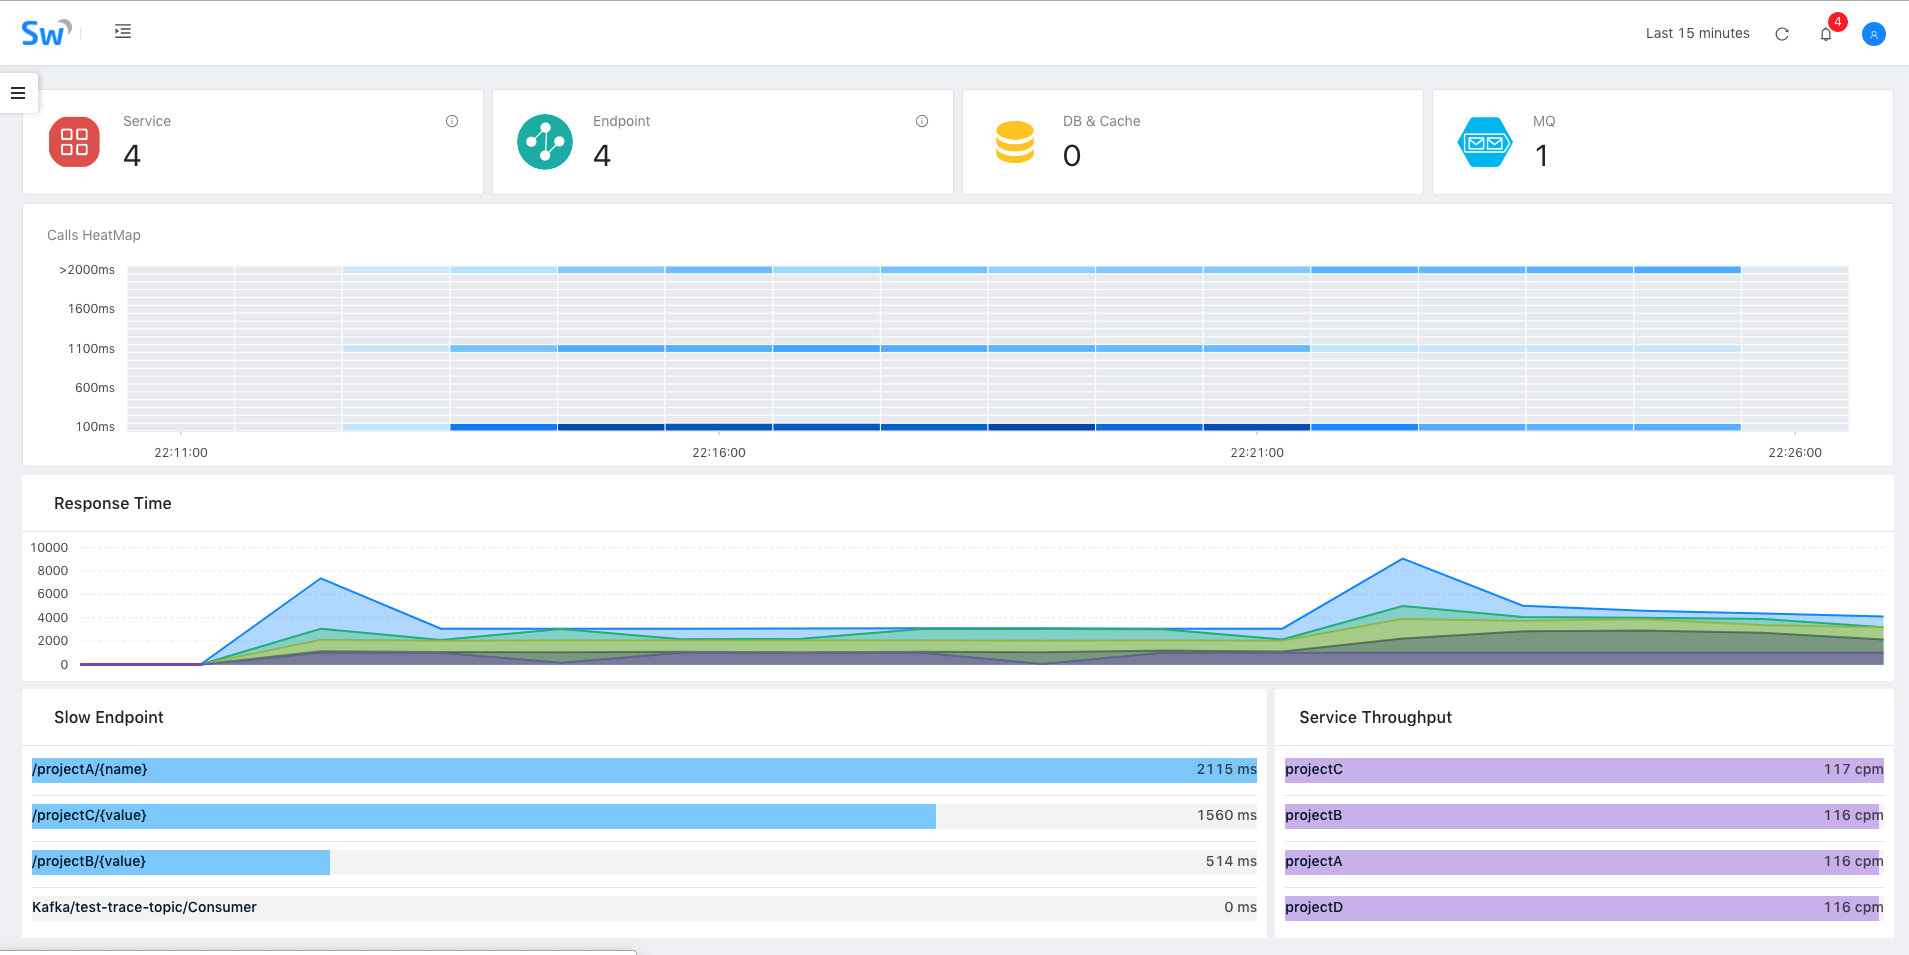Select the red Service grid icon
The width and height of the screenshot is (1909, 955).
[74, 142]
